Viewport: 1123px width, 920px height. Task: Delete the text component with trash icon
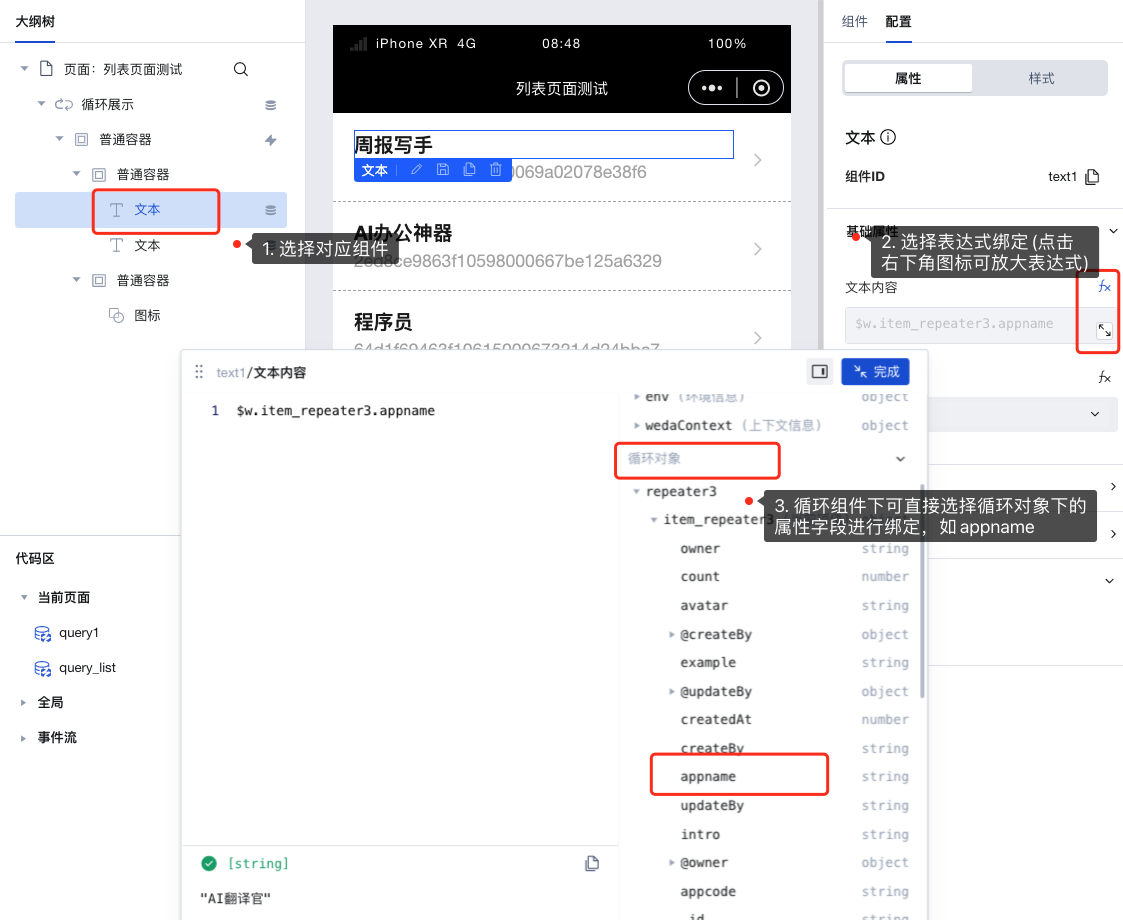click(495, 170)
